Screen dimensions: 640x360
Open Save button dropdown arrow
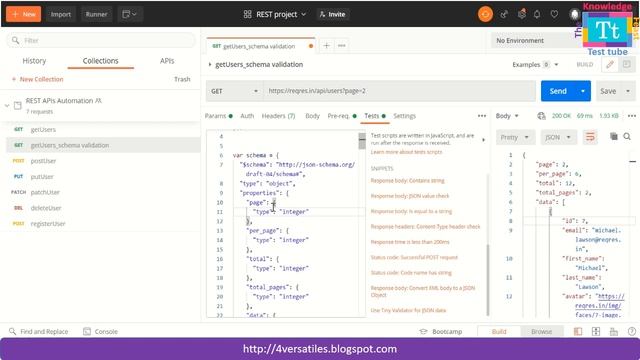(x=628, y=91)
